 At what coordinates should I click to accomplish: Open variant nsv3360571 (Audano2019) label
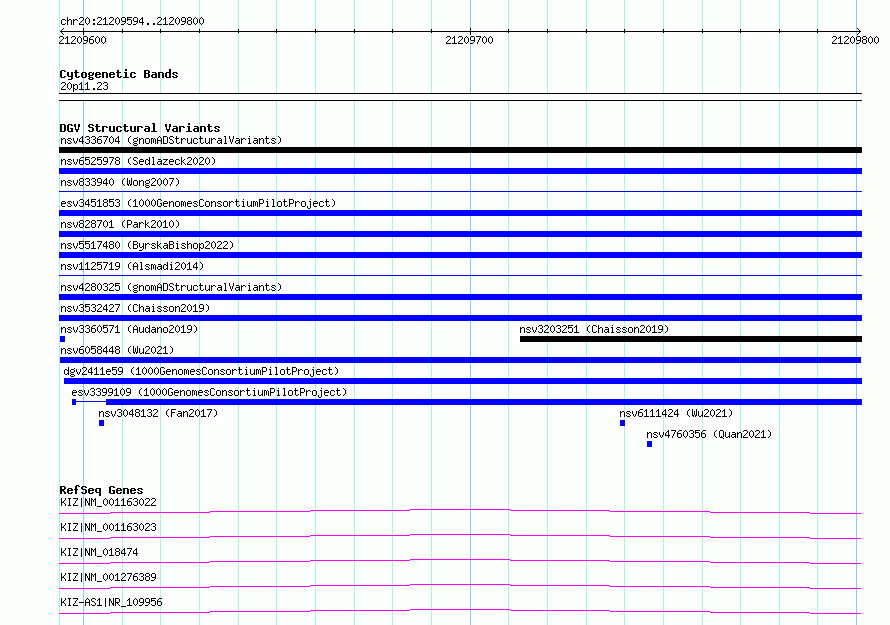129,329
